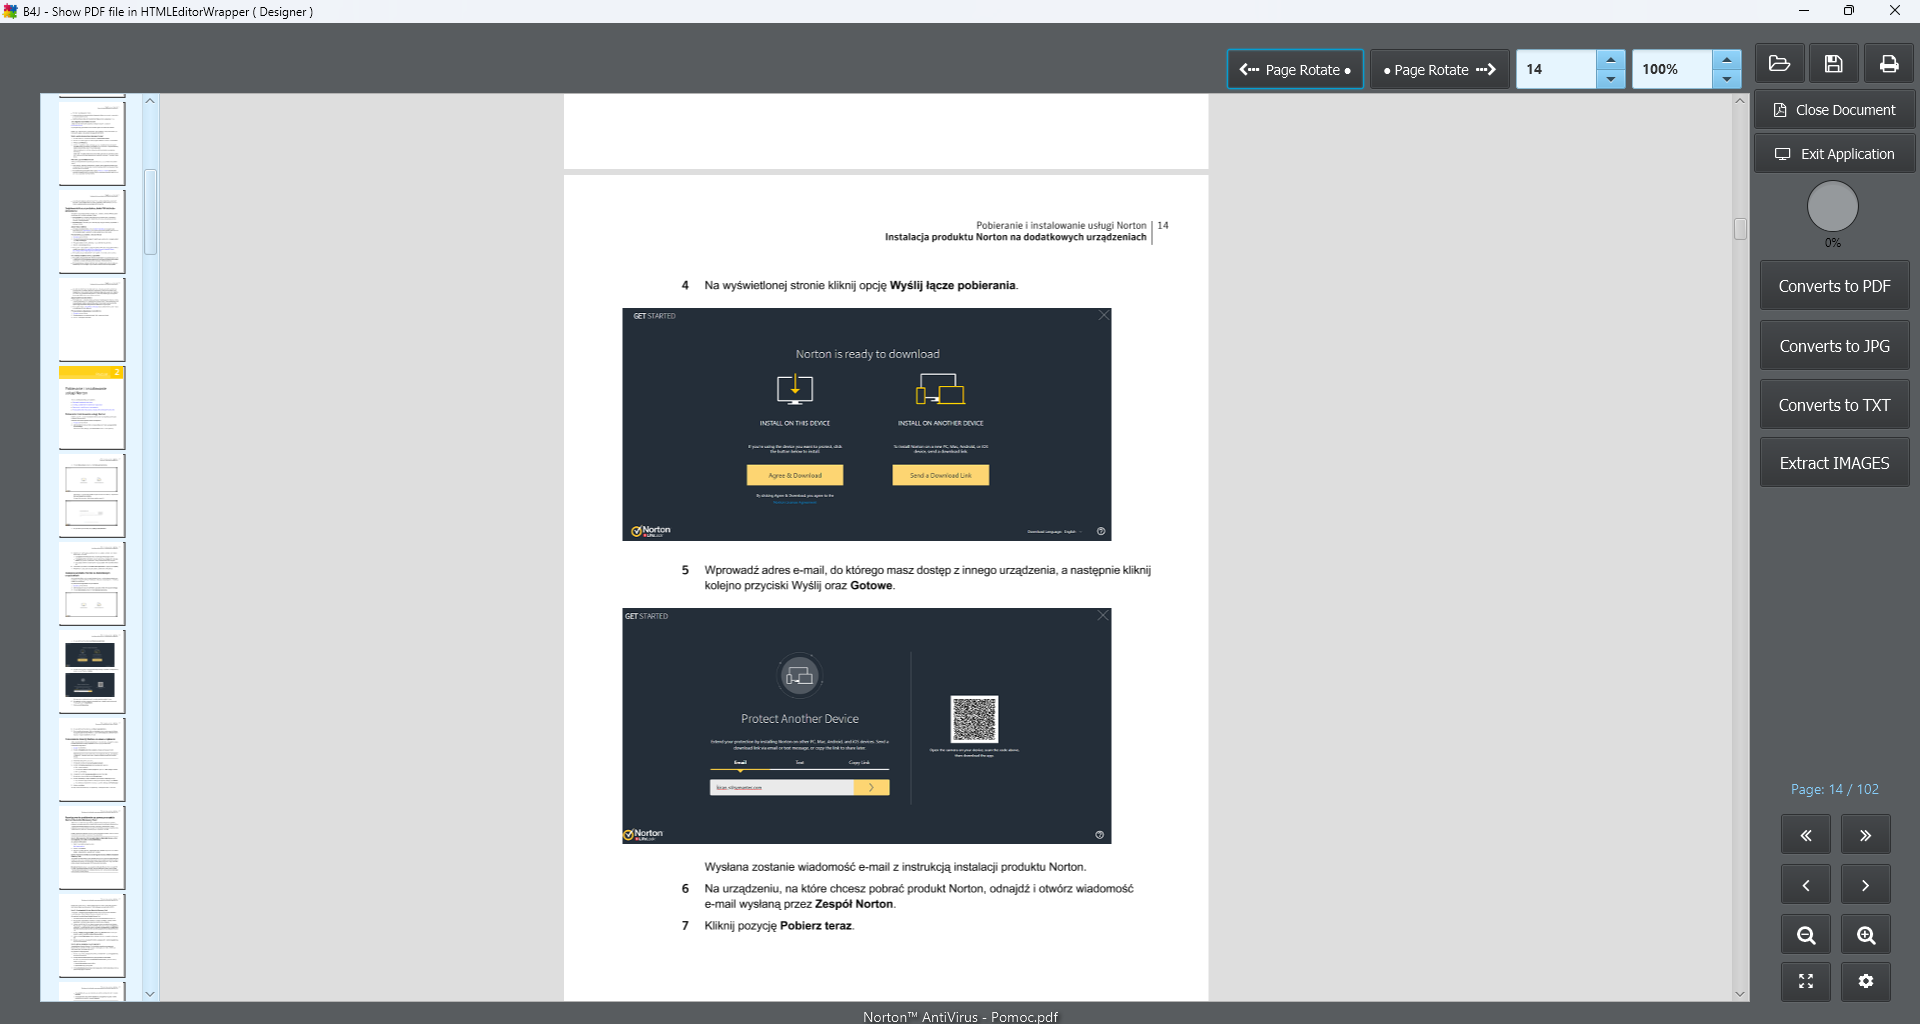Click the QR code in the document
This screenshot has height=1024, width=1920.
click(x=974, y=719)
